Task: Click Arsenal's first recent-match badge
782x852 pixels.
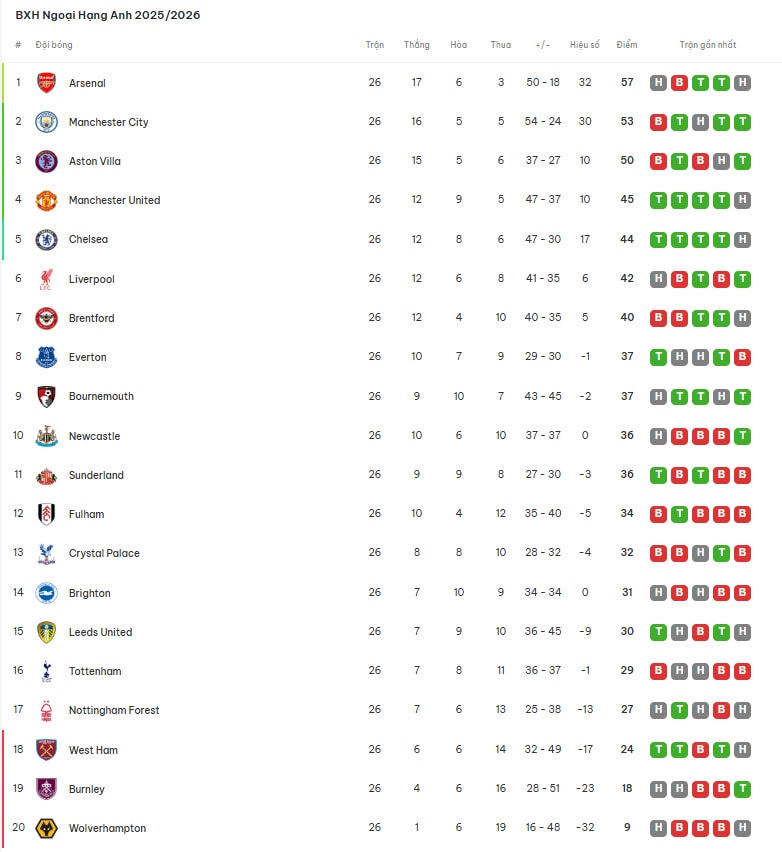Action: [658, 83]
